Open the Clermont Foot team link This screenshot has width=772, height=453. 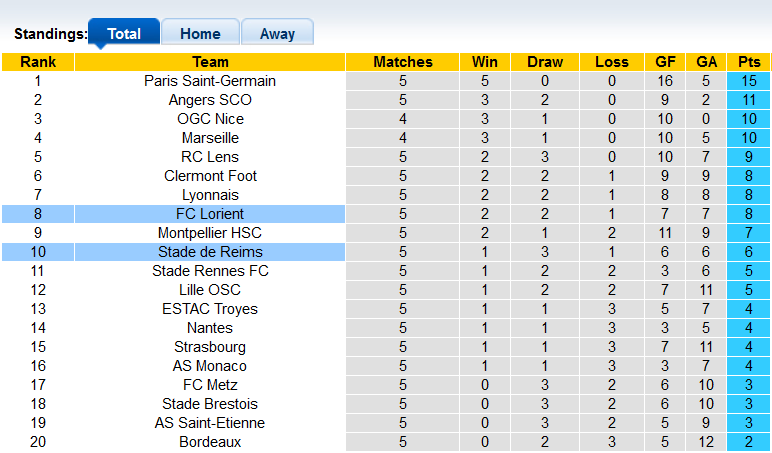210,176
